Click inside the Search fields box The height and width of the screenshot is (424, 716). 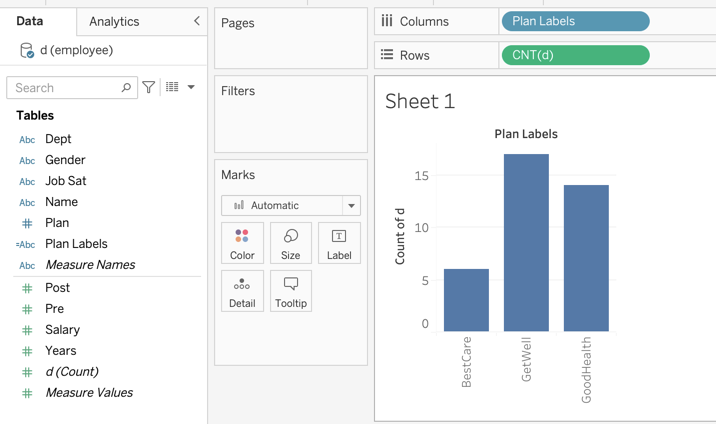[x=66, y=88]
